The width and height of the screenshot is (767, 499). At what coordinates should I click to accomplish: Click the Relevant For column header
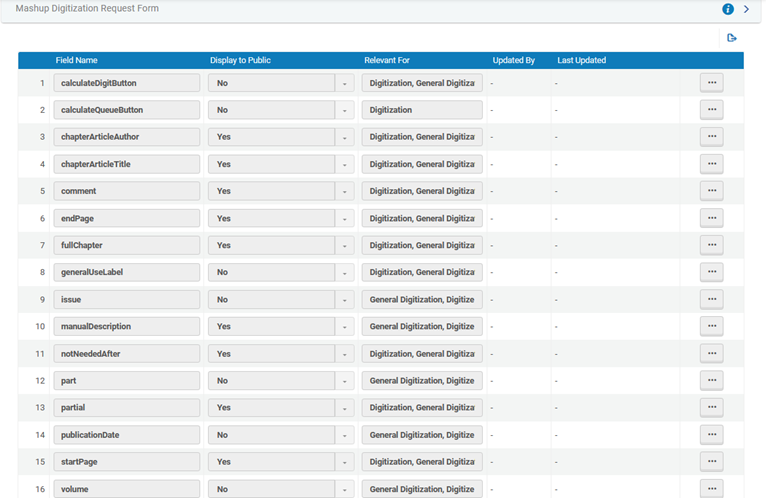[386, 60]
